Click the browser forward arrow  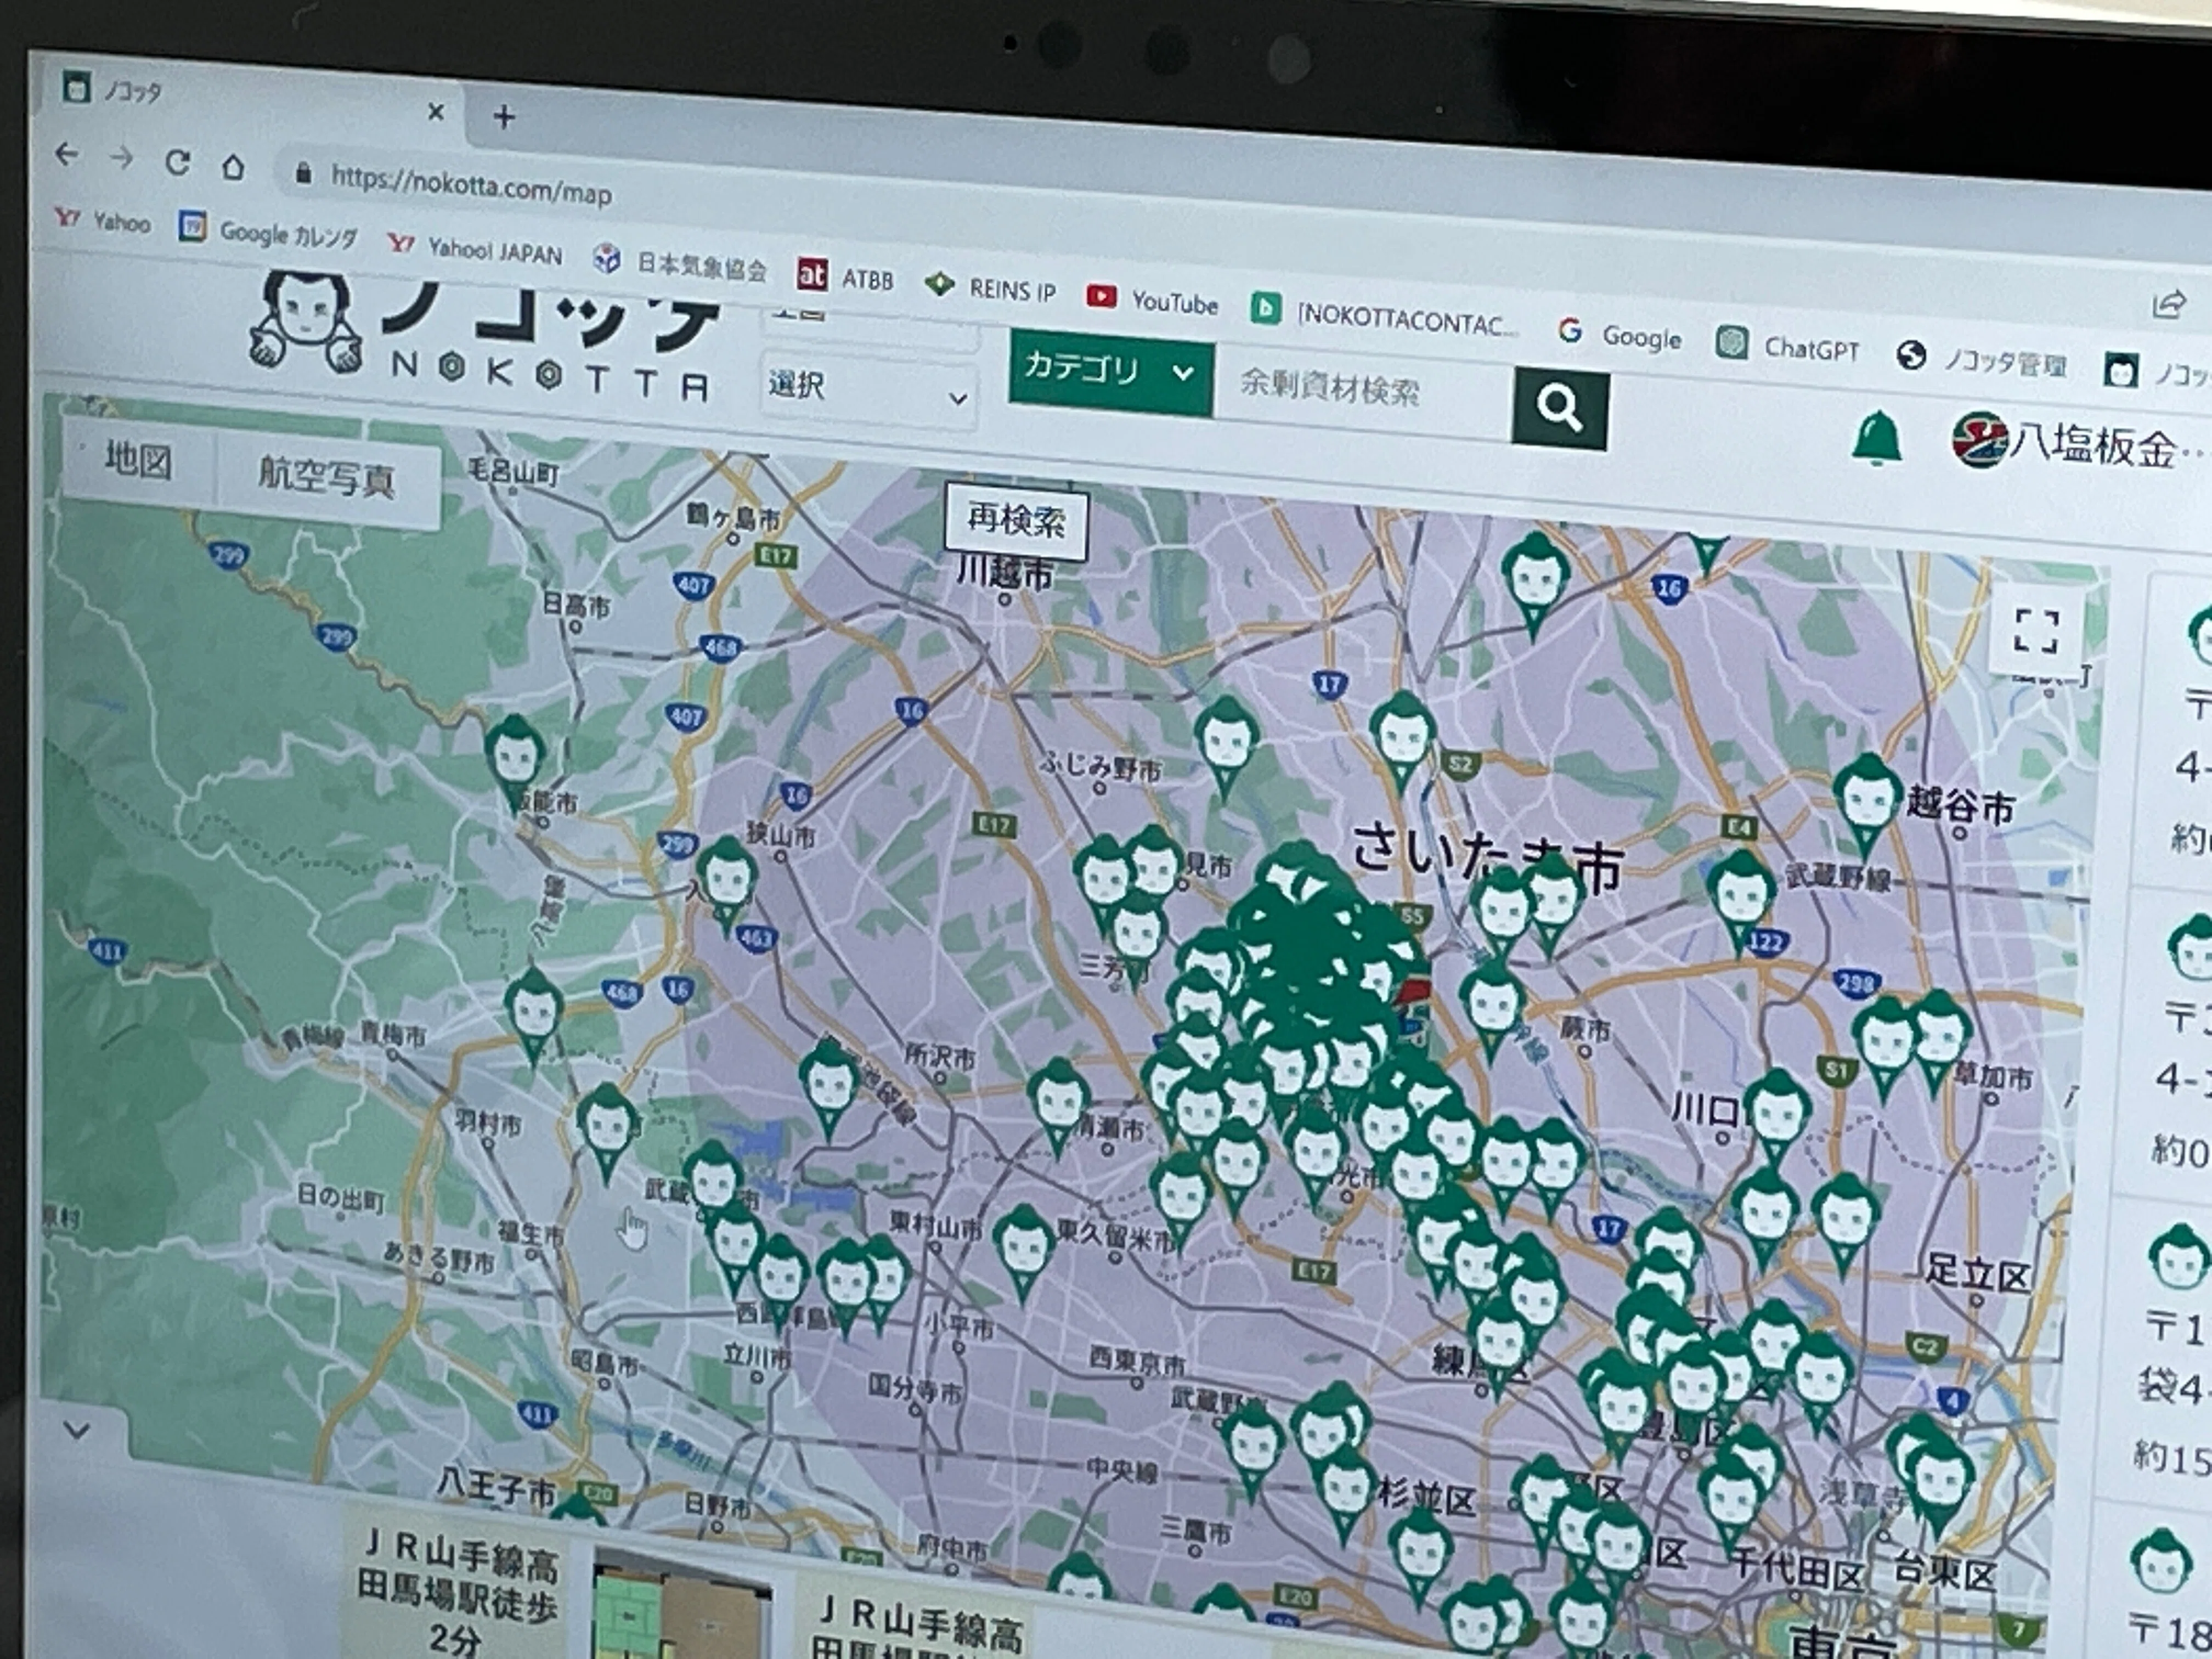[x=121, y=157]
